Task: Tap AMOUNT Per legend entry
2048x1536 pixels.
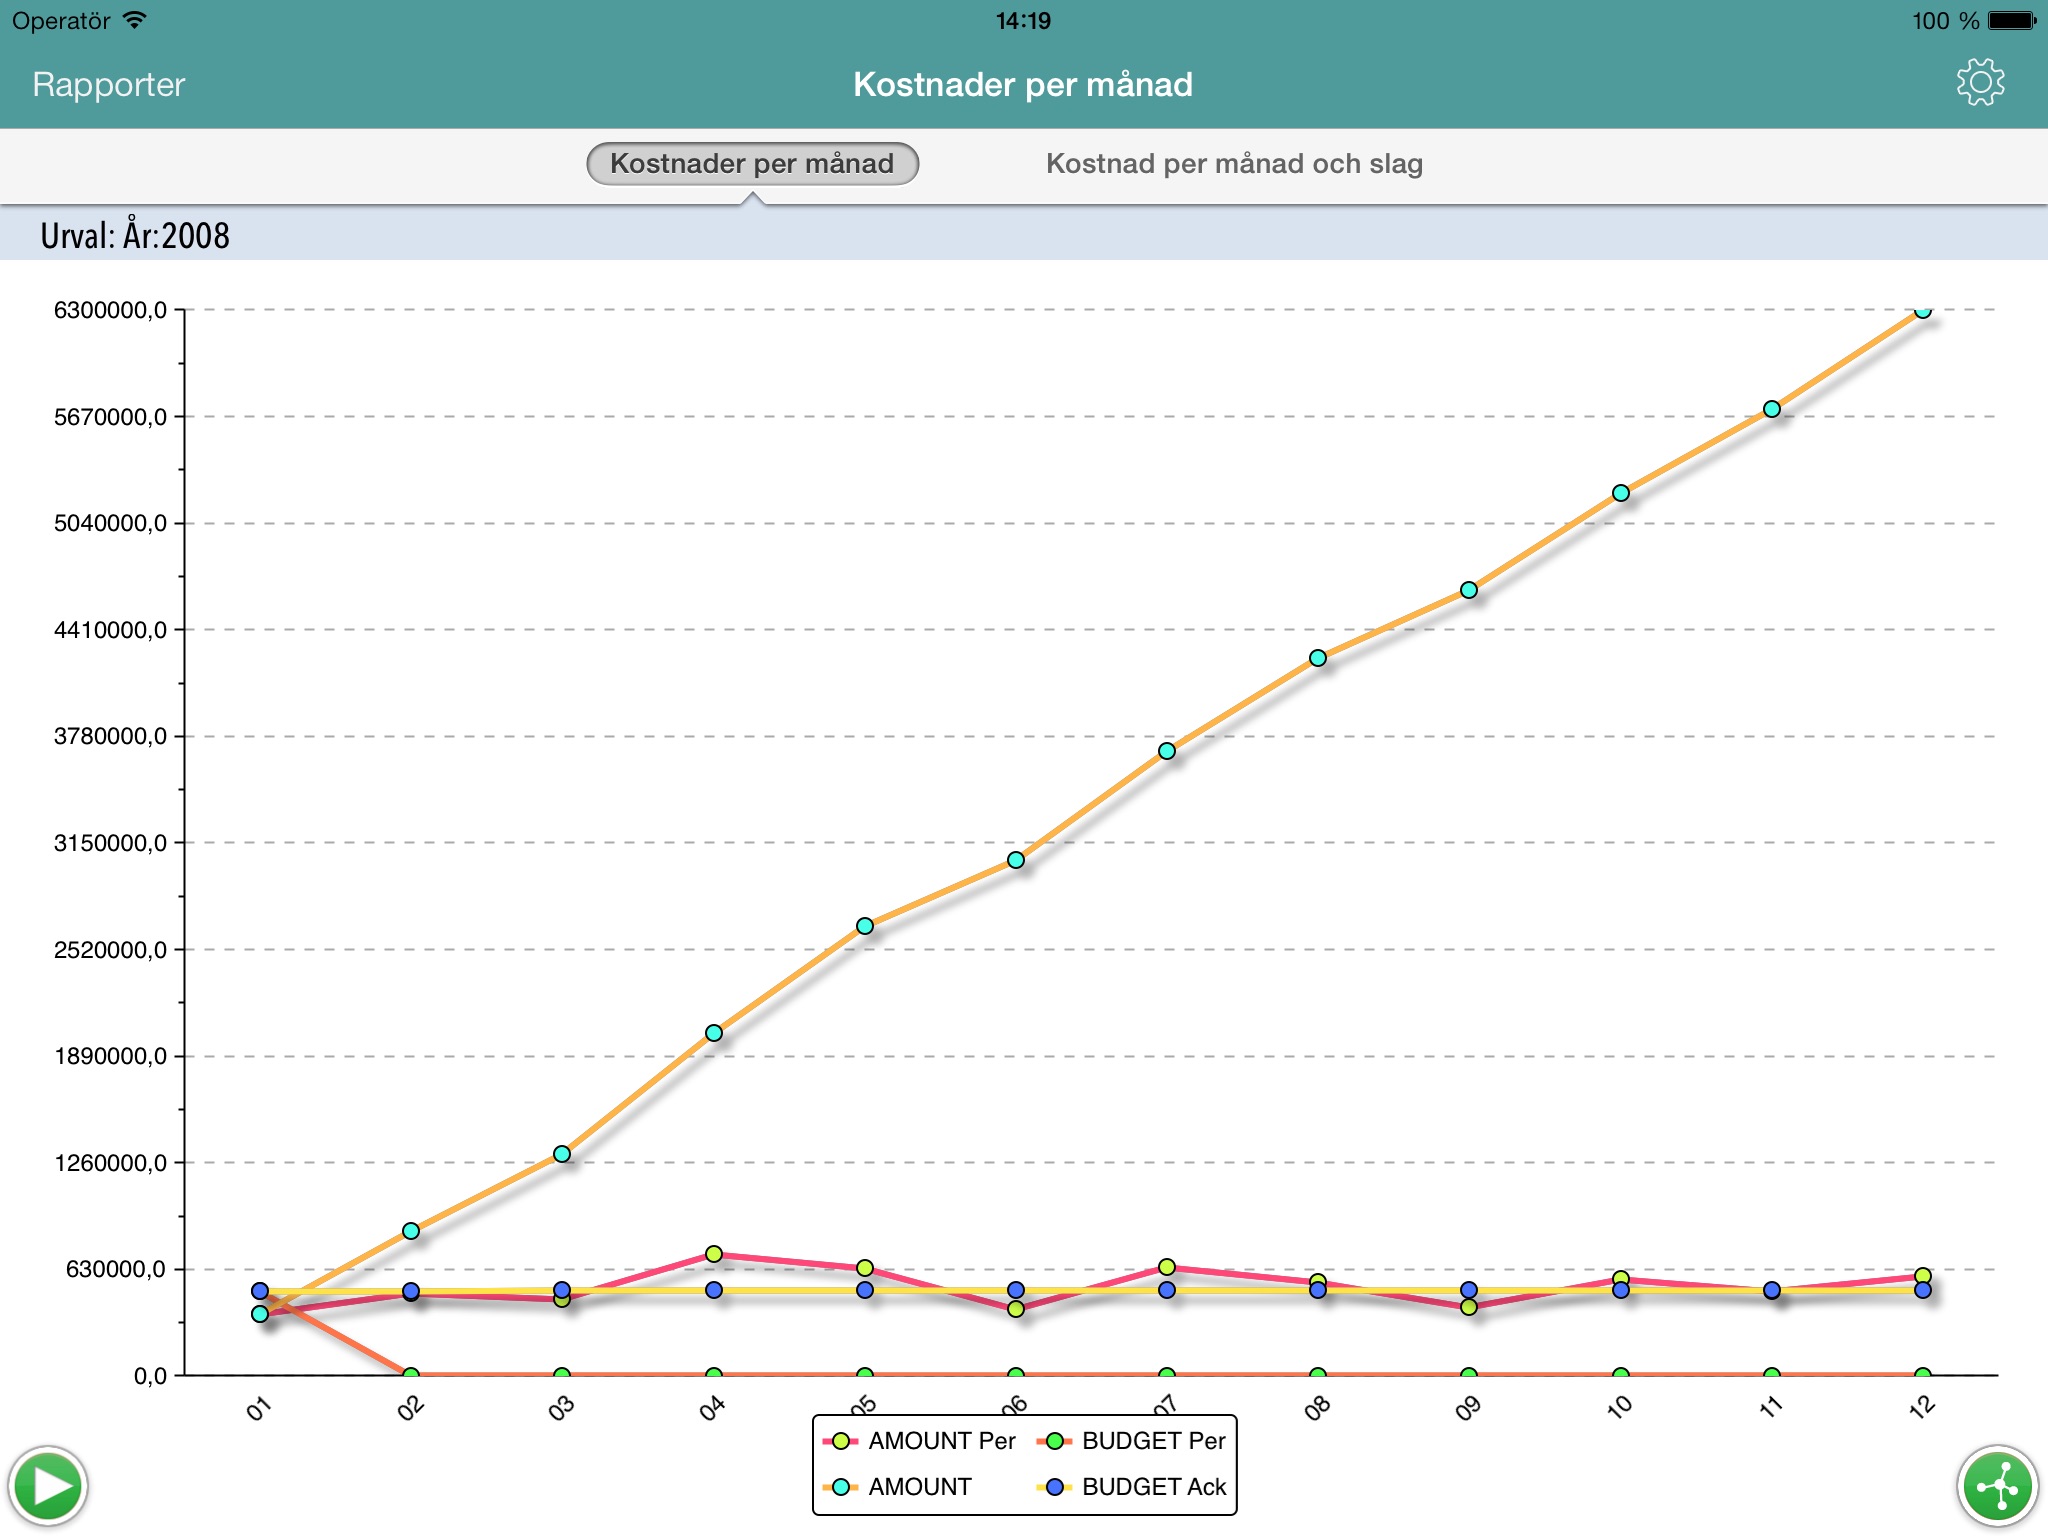Action: coord(919,1441)
